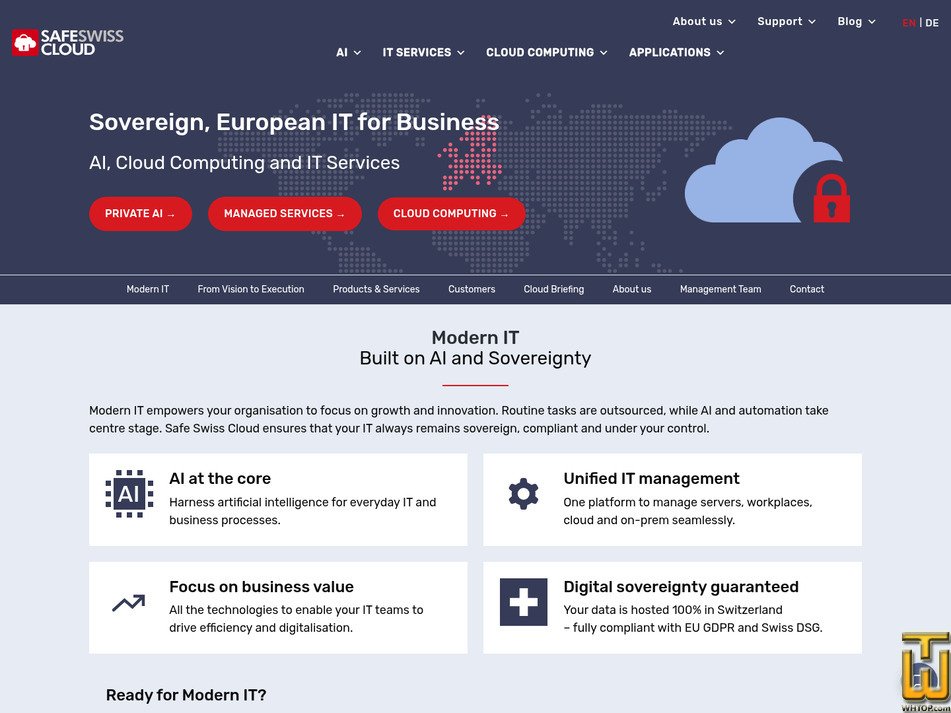Viewport: 951px width, 713px height.
Task: Click the 'Built on AI and Sovereignty' subheading
Action: (476, 358)
